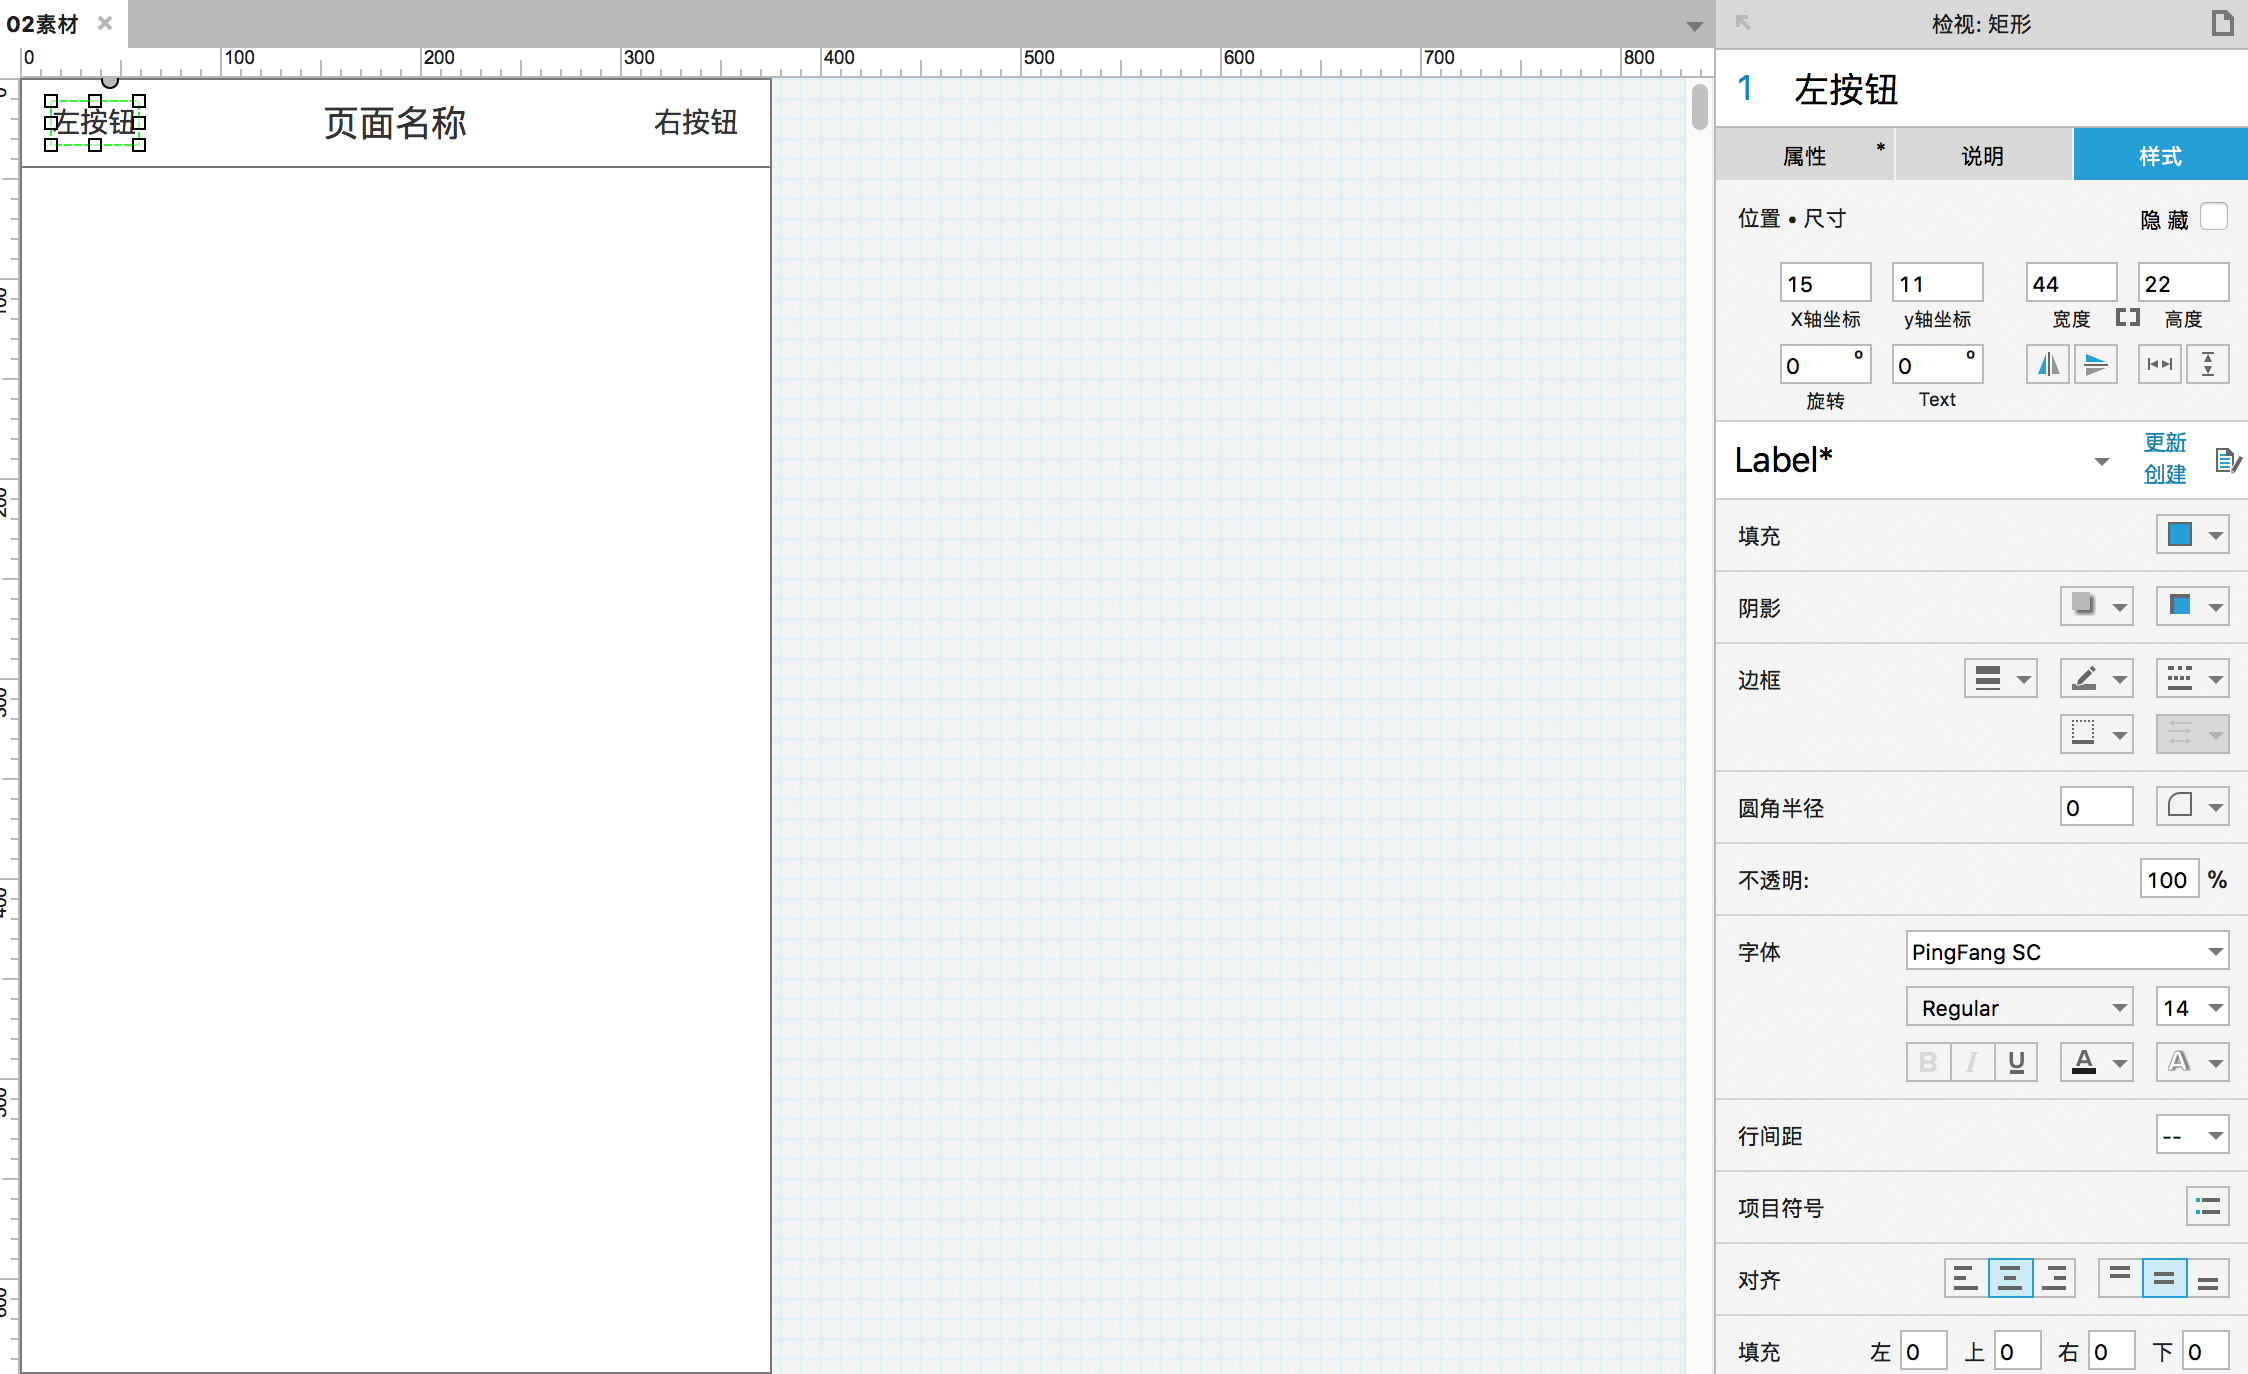The image size is (2248, 1374).
Task: Switch to the 样式 tab
Action: [x=2160, y=155]
